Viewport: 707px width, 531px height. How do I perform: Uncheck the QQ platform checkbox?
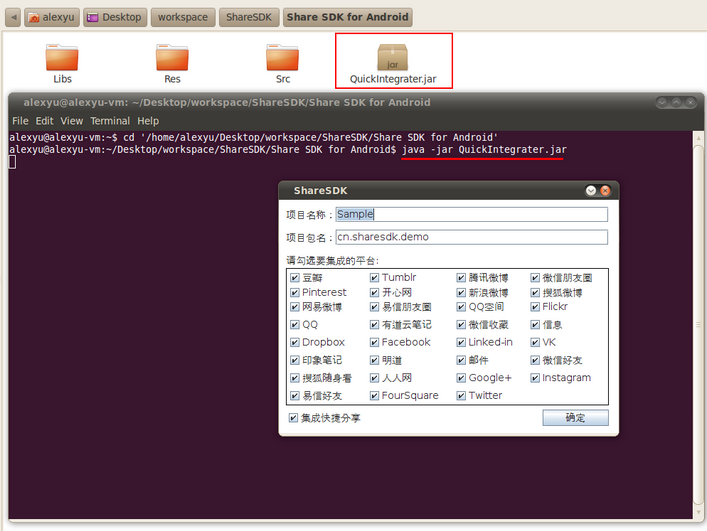pos(294,325)
